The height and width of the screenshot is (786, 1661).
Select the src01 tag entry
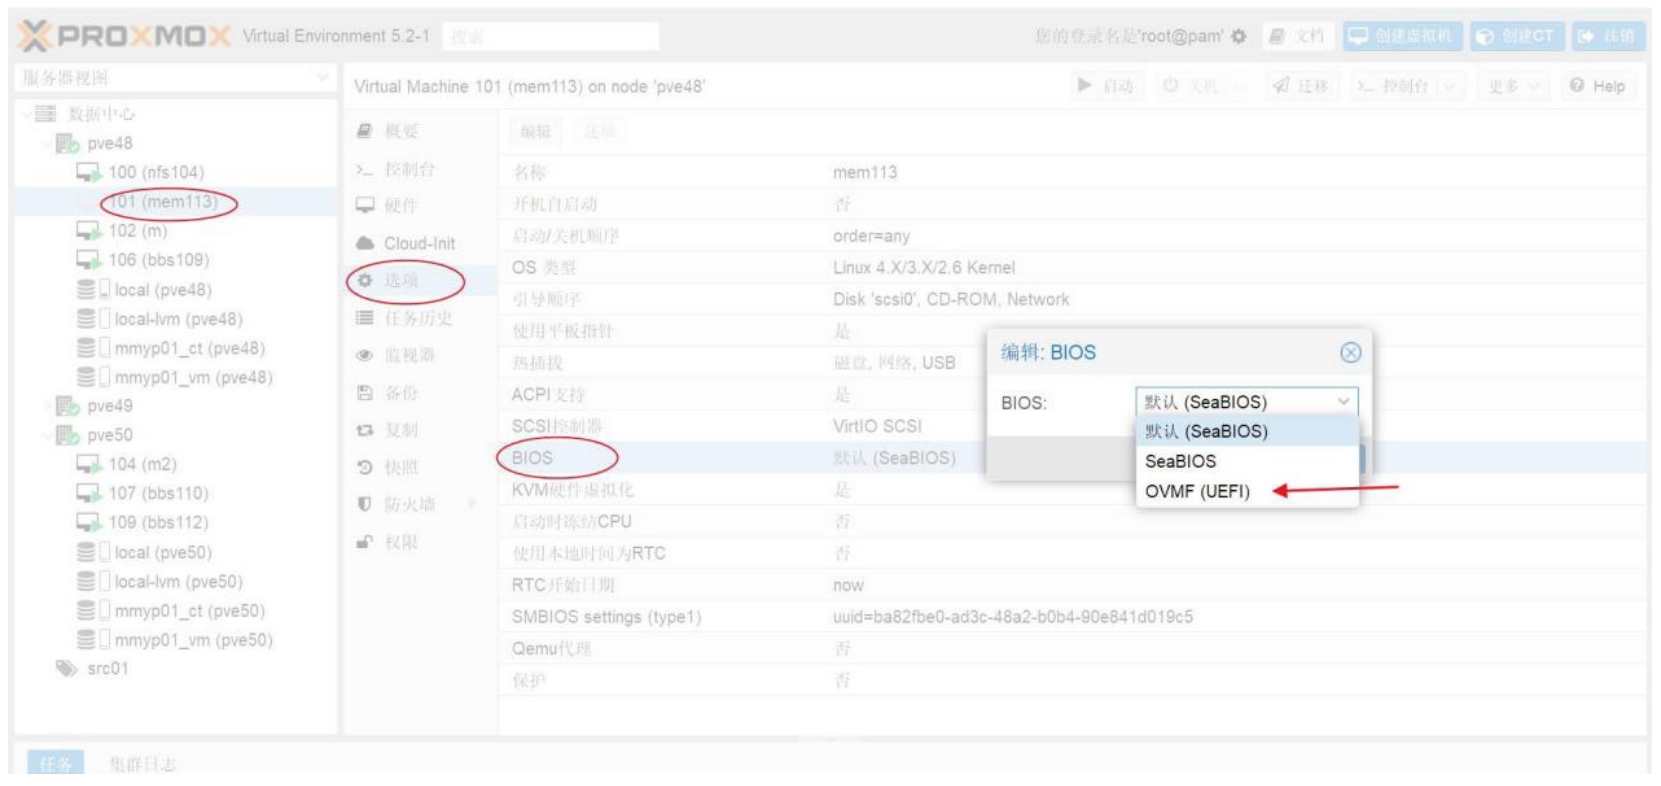coord(108,669)
